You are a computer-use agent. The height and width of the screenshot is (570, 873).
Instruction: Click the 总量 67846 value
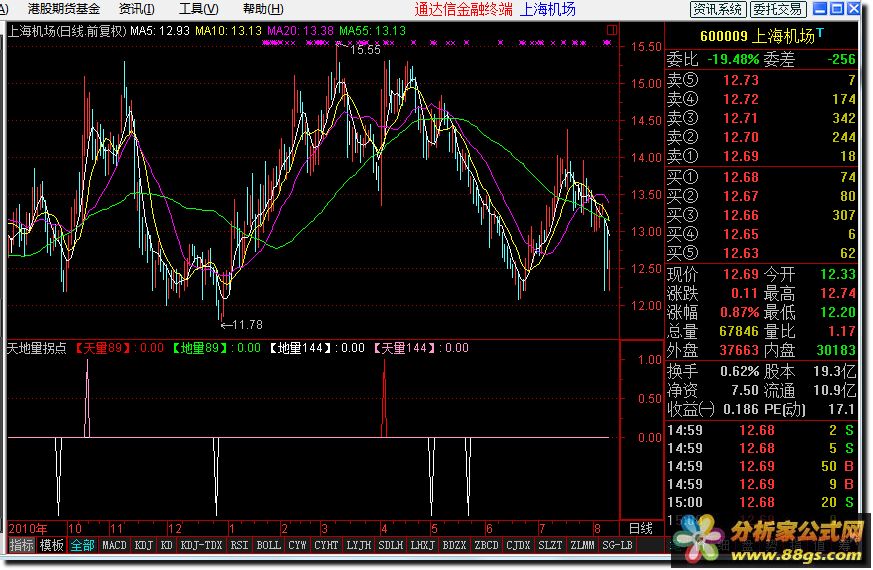coord(739,332)
